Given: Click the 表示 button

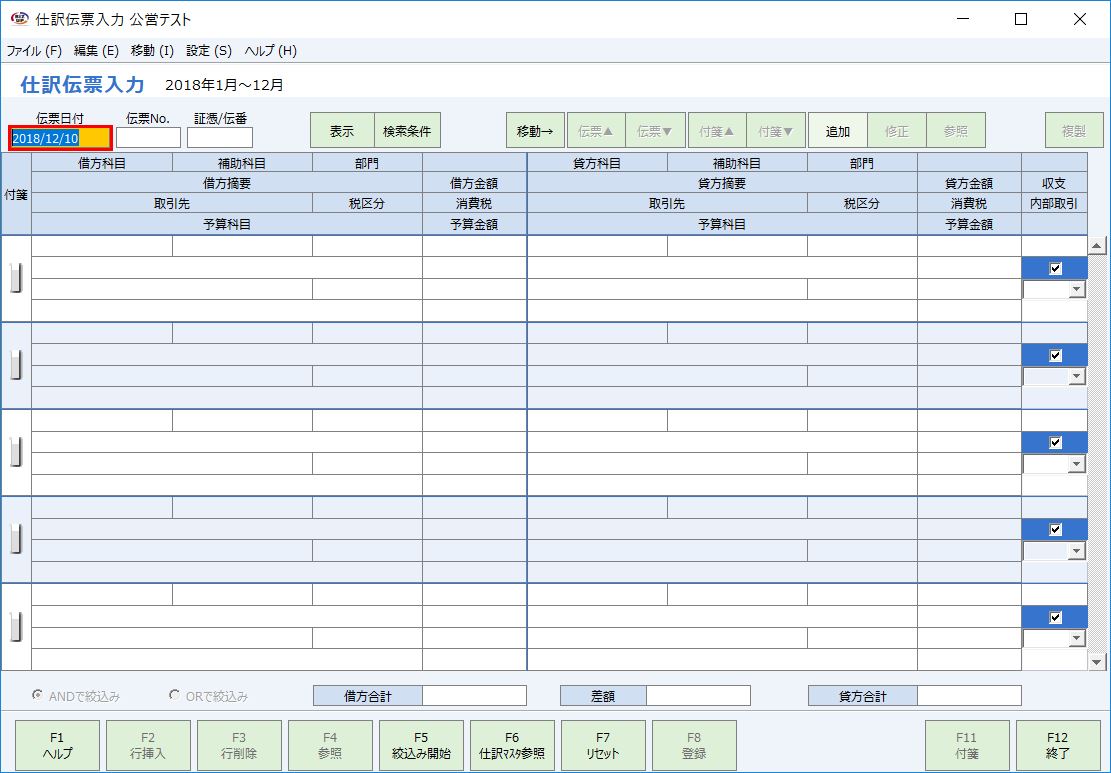Looking at the screenshot, I should point(340,129).
